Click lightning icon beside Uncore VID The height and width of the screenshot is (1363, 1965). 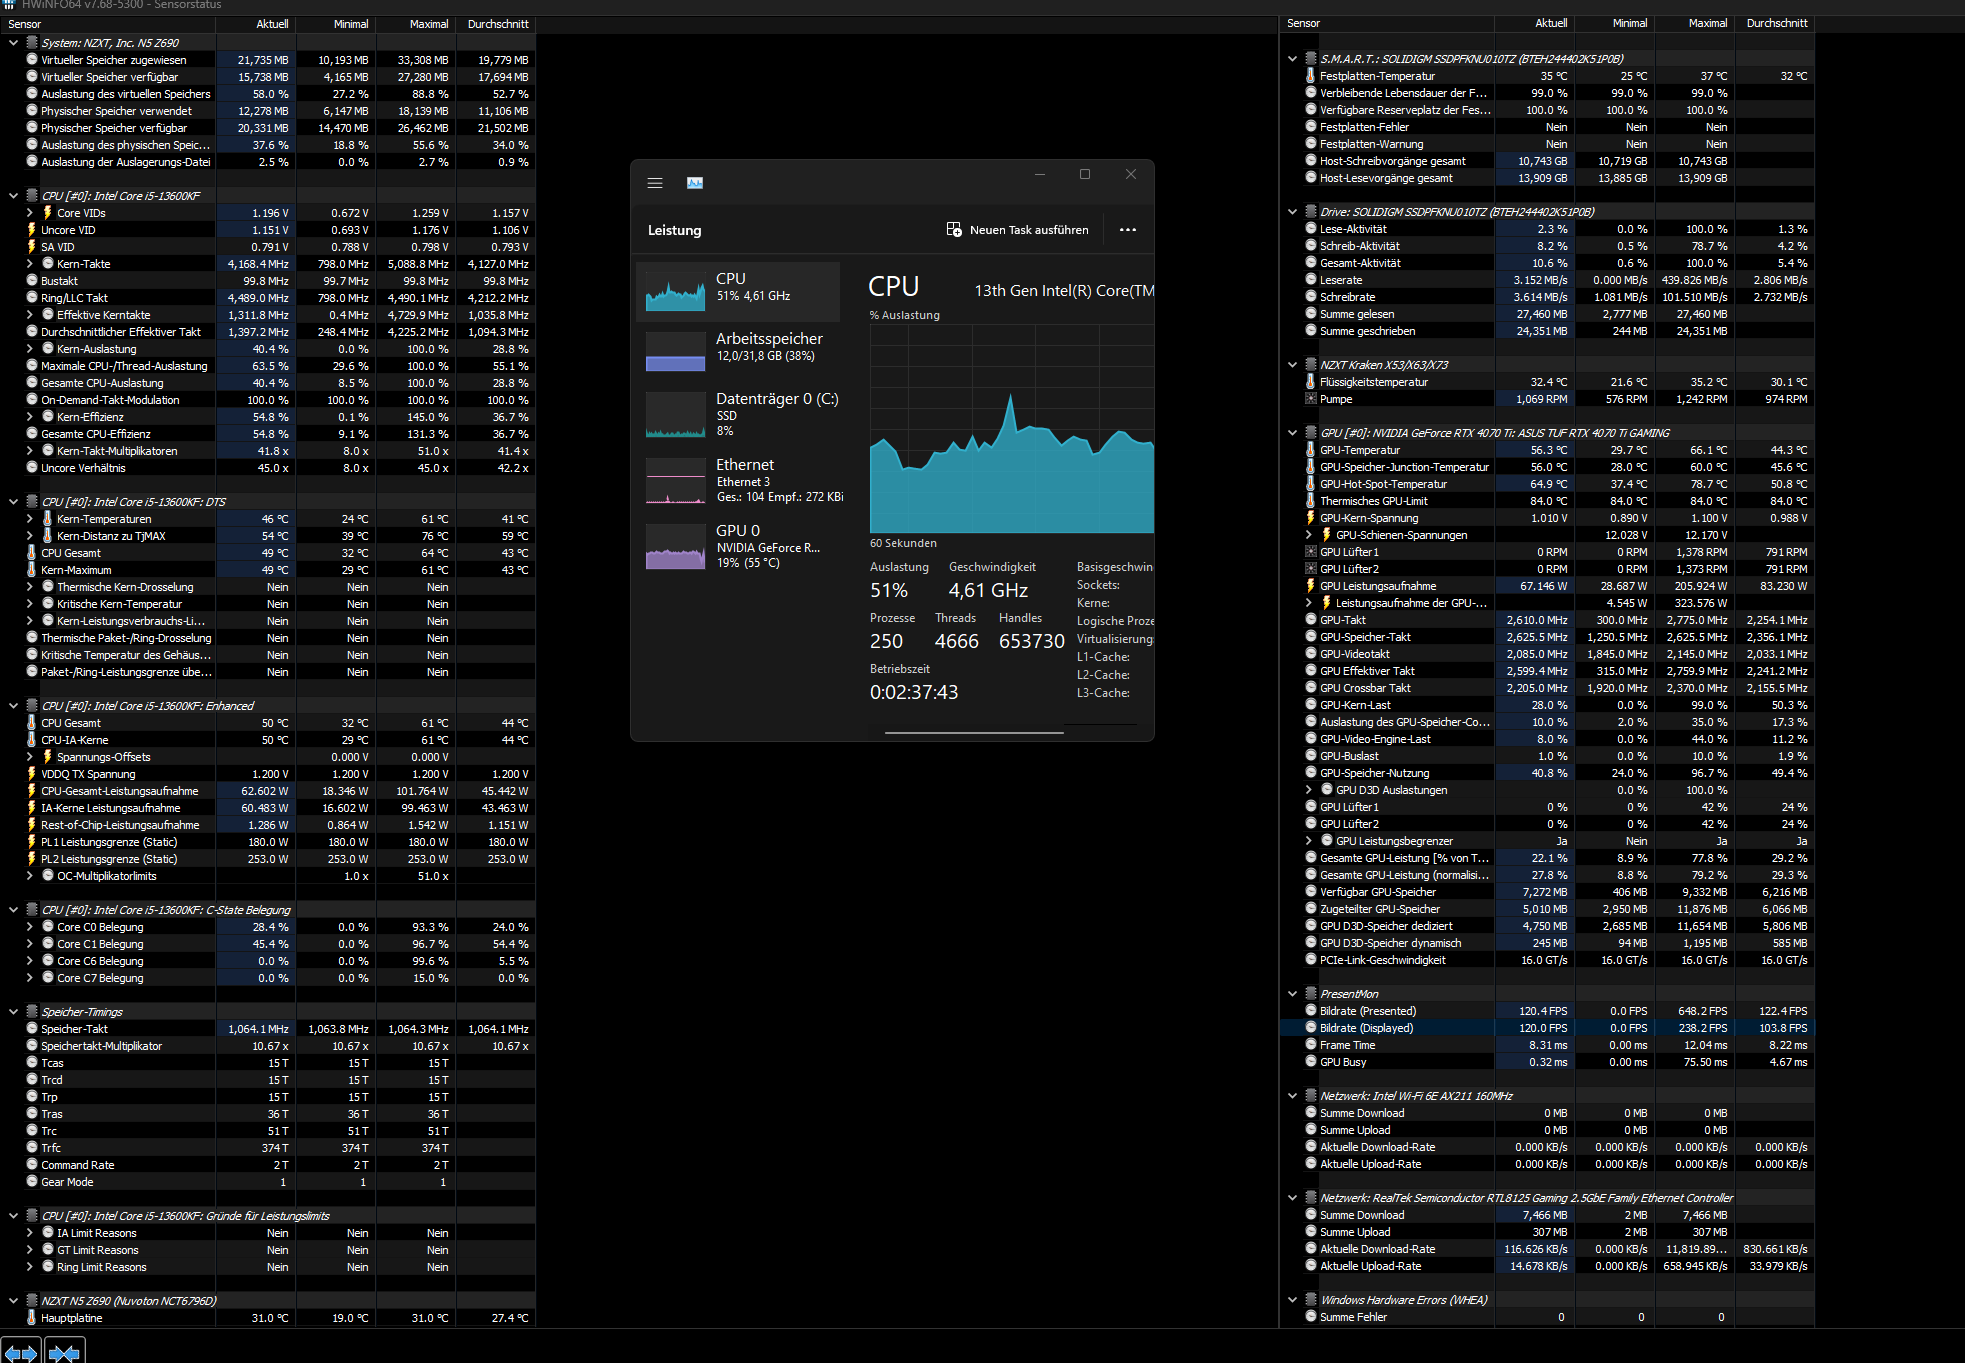click(32, 230)
